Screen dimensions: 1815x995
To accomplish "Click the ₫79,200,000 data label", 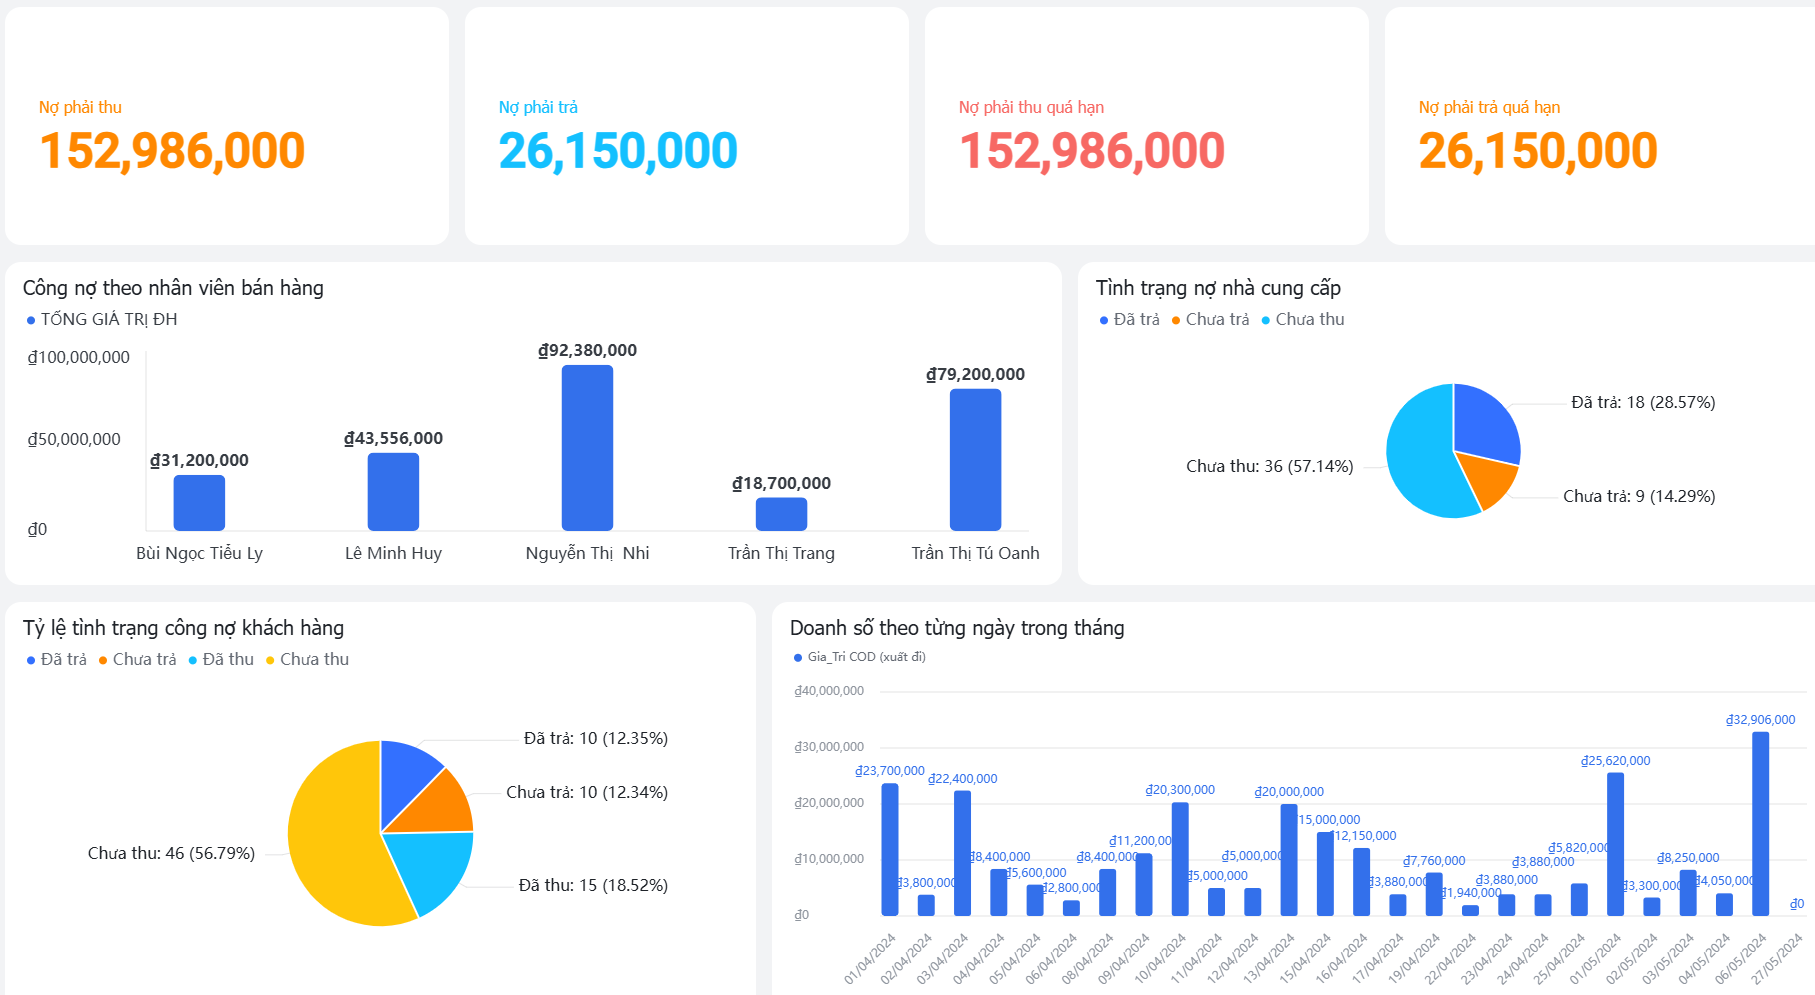I will tap(975, 374).
